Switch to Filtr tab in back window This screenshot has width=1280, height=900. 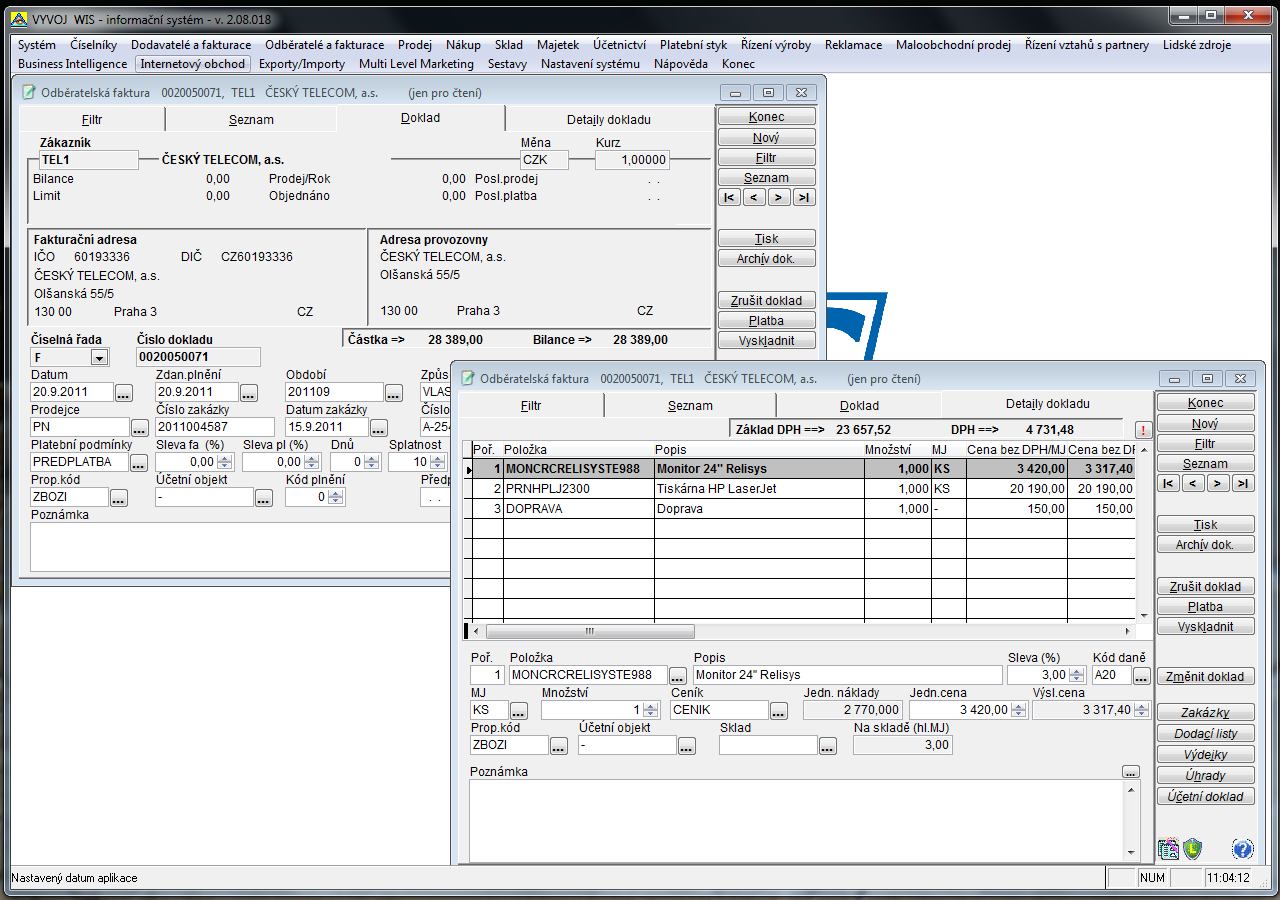click(x=92, y=119)
